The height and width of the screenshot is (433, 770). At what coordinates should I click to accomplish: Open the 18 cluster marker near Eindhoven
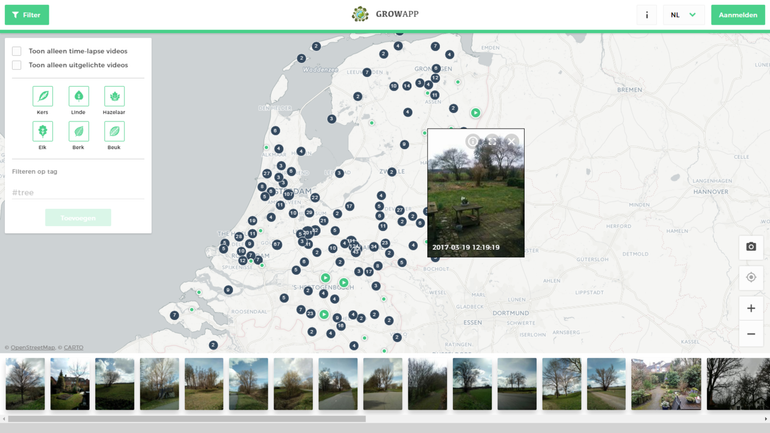340,325
